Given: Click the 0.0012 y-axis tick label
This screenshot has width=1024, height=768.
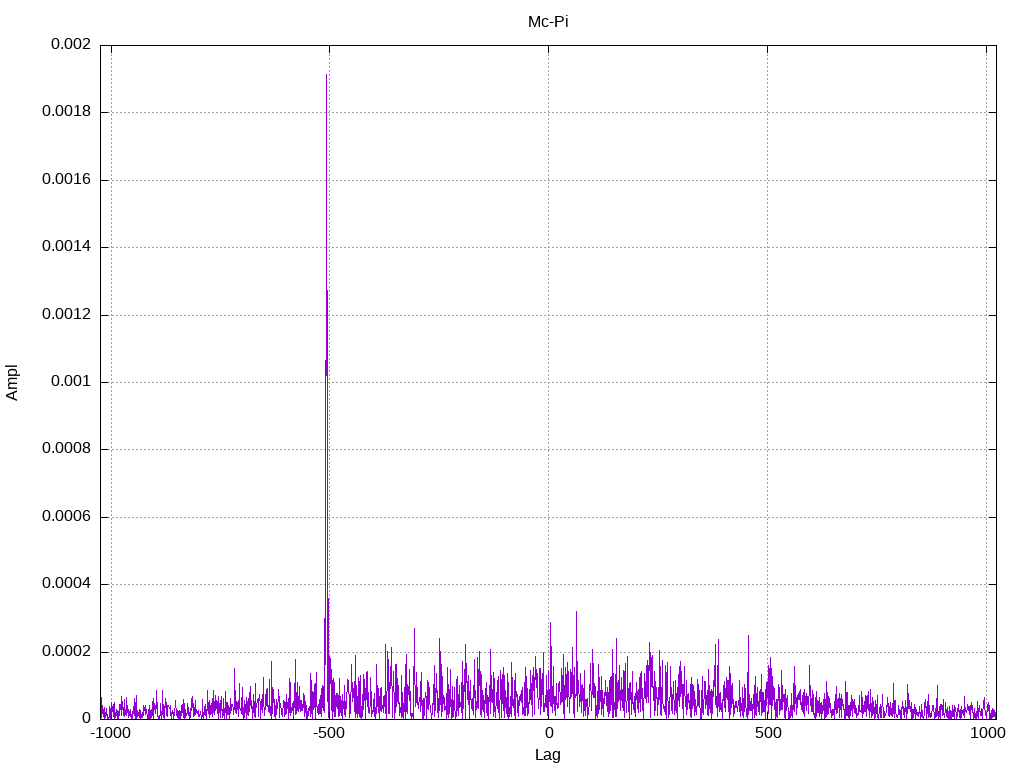Looking at the screenshot, I should click(66, 315).
